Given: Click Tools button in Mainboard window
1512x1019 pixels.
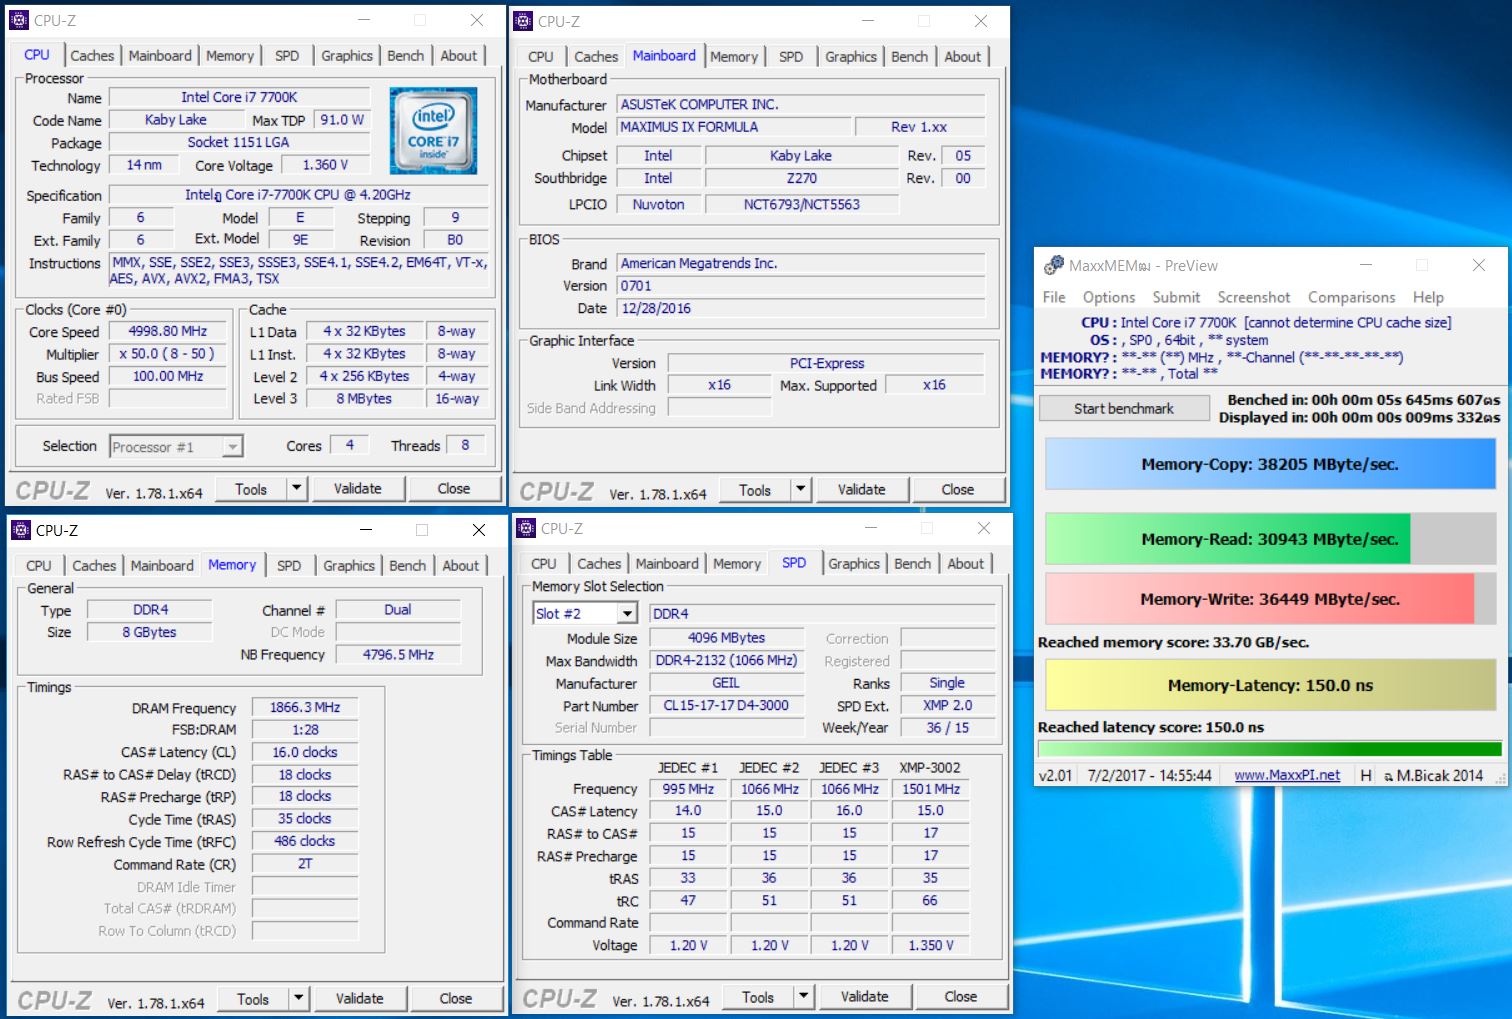Looking at the screenshot, I should pyautogui.click(x=755, y=489).
